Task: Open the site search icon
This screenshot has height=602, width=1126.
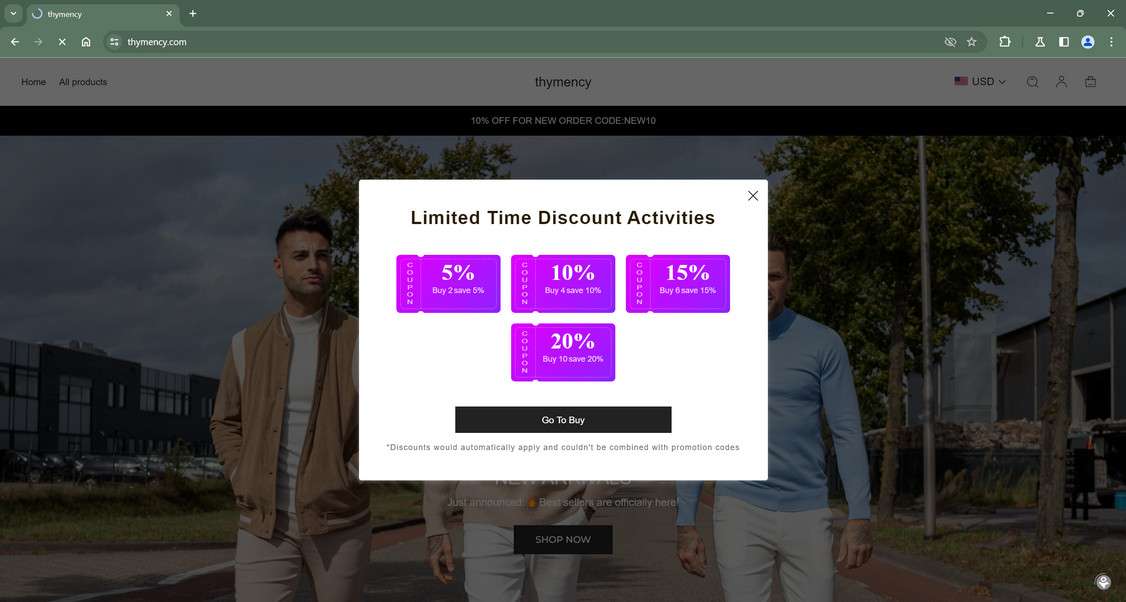Action: coord(1033,81)
